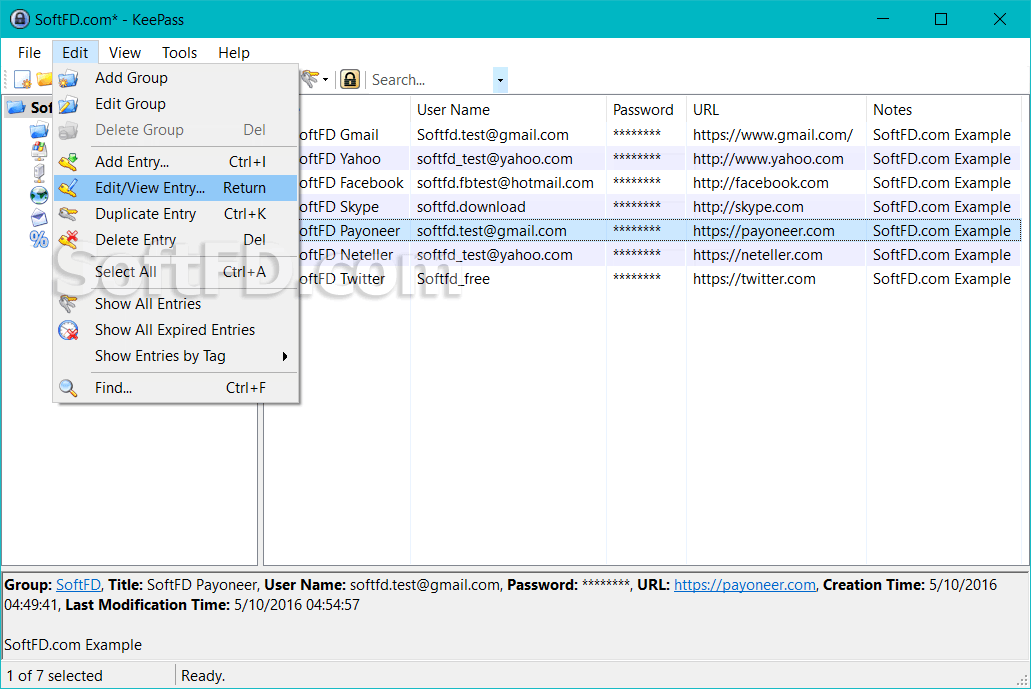Choose Add Group from Edit menu

pyautogui.click(x=176, y=78)
